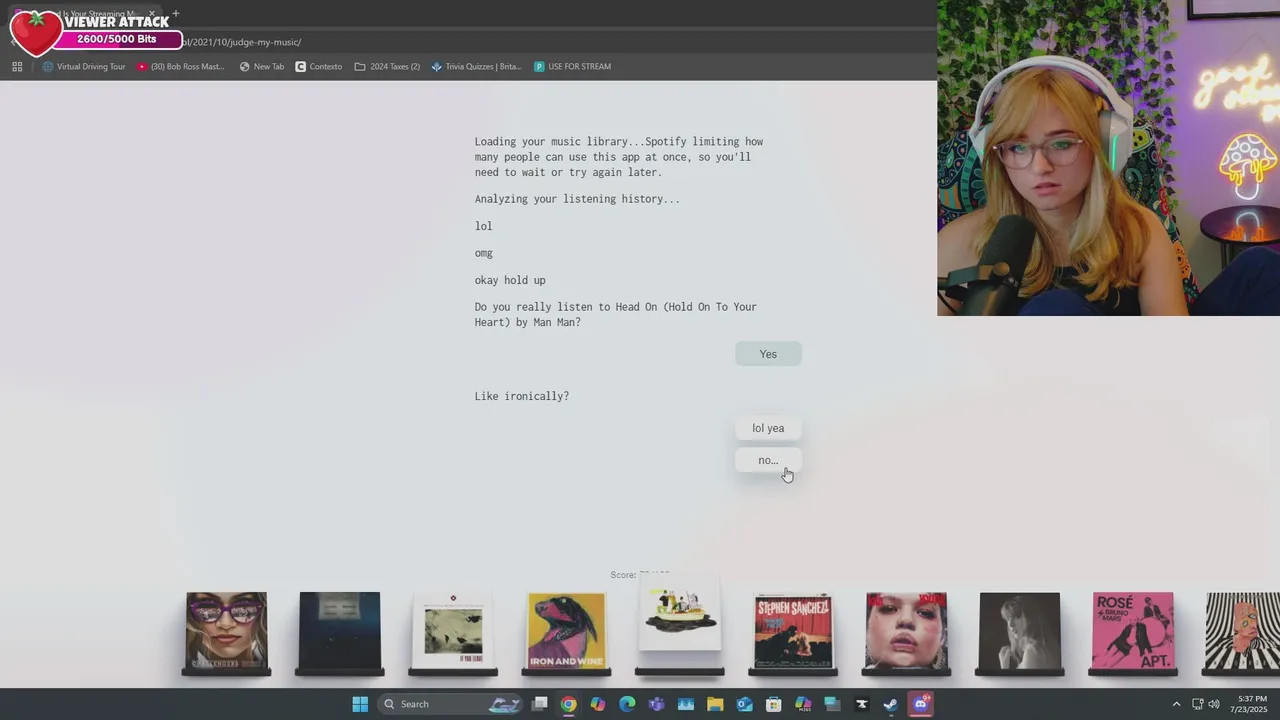Open the display settings tray icon
This screenshot has height=720, width=1280.
(x=1198, y=704)
